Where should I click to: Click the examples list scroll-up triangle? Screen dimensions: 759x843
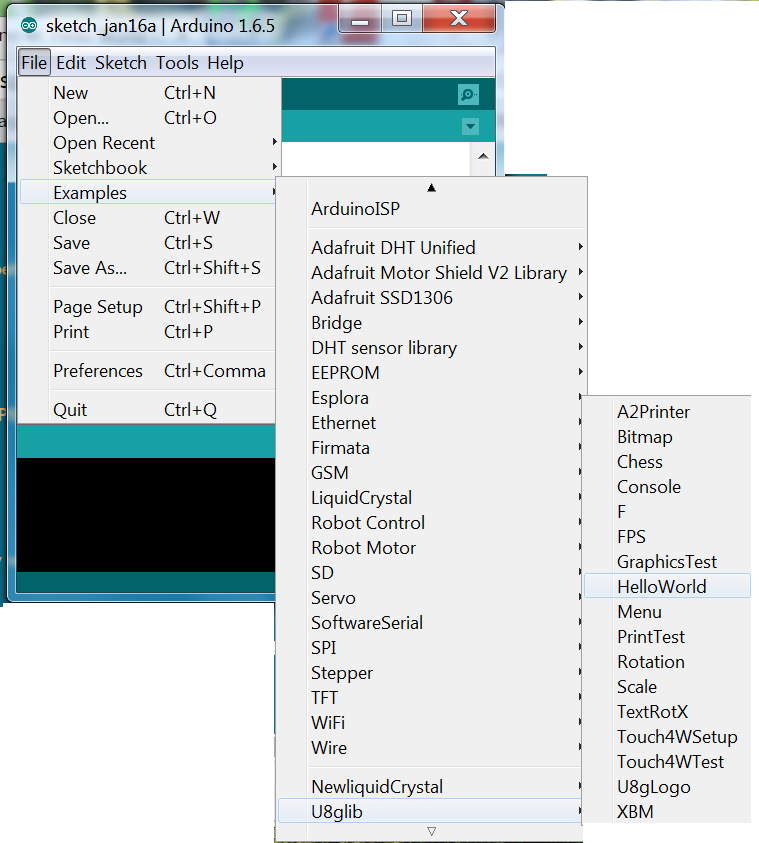click(431, 188)
